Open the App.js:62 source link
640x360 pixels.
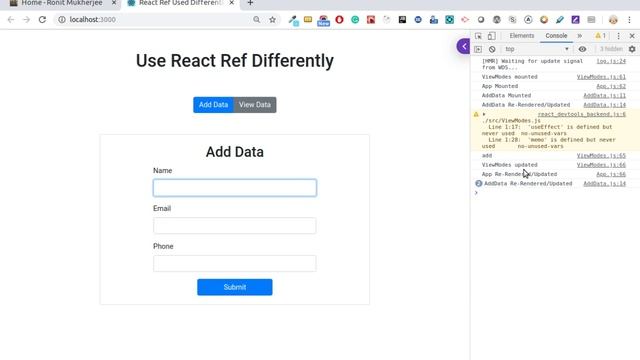[x=611, y=86]
